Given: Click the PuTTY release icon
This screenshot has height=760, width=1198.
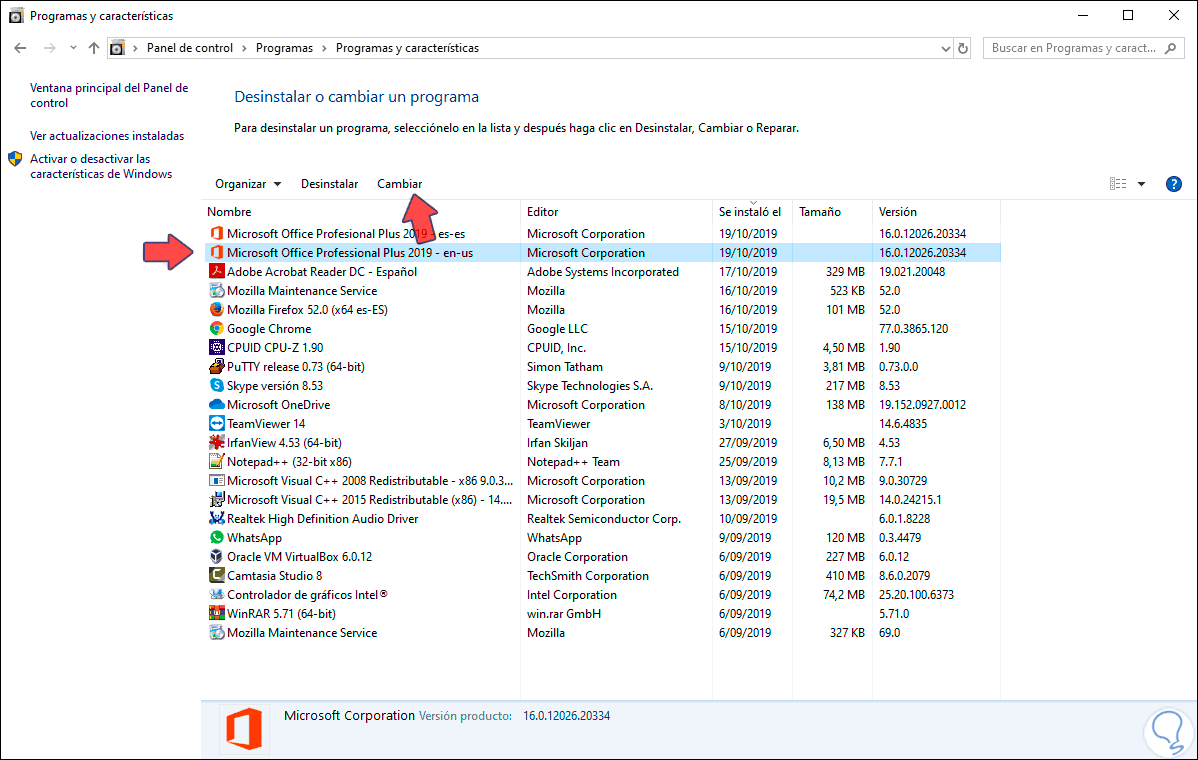Looking at the screenshot, I should click(217, 367).
